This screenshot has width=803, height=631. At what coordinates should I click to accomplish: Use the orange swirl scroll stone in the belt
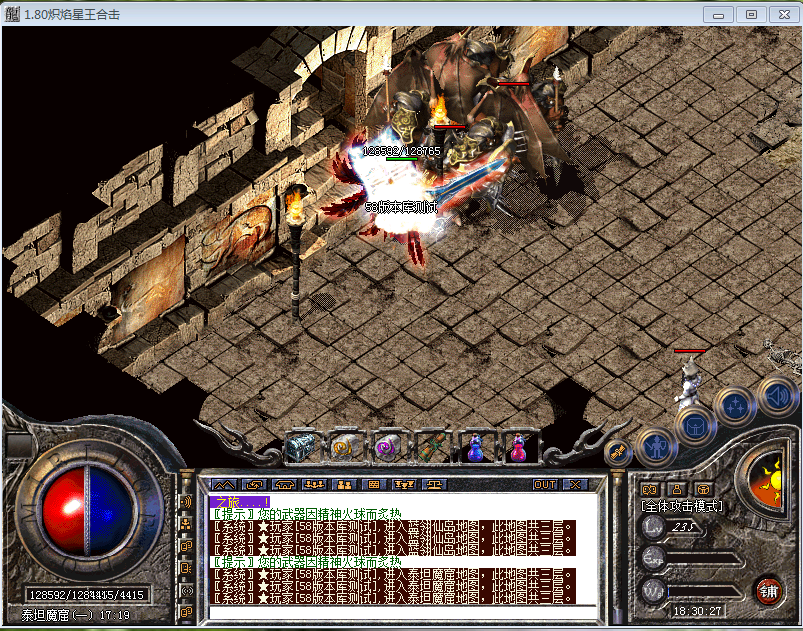345,447
